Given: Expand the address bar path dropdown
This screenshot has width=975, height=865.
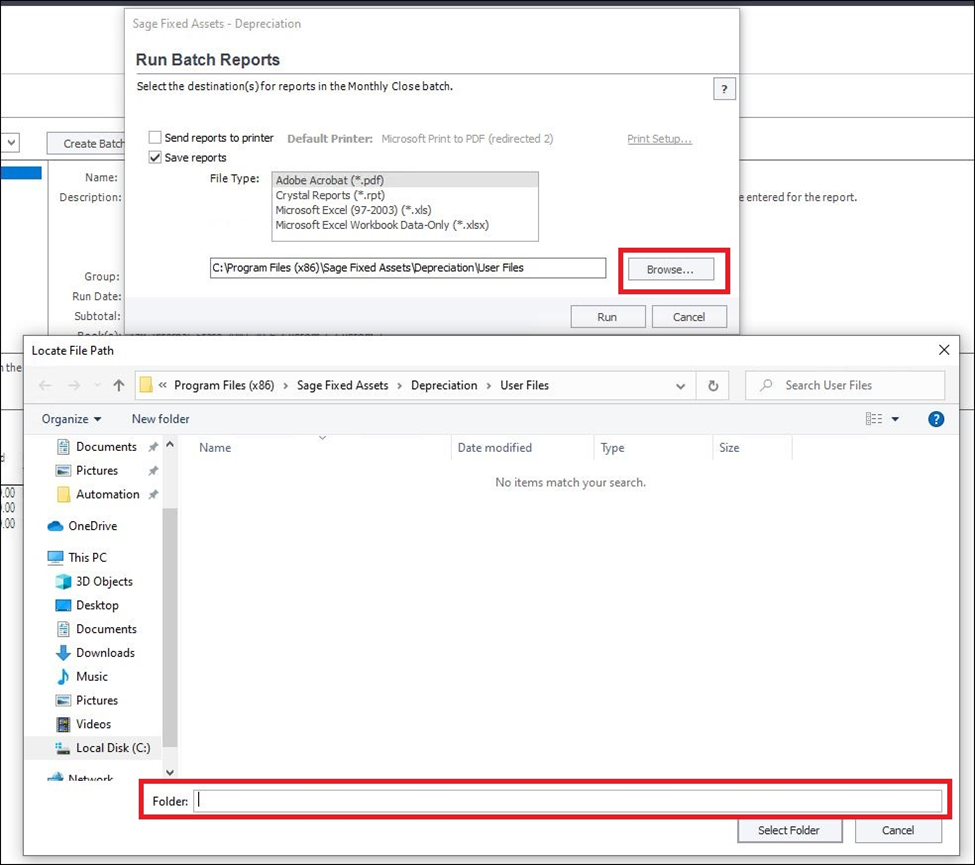Looking at the screenshot, I should click(x=681, y=386).
